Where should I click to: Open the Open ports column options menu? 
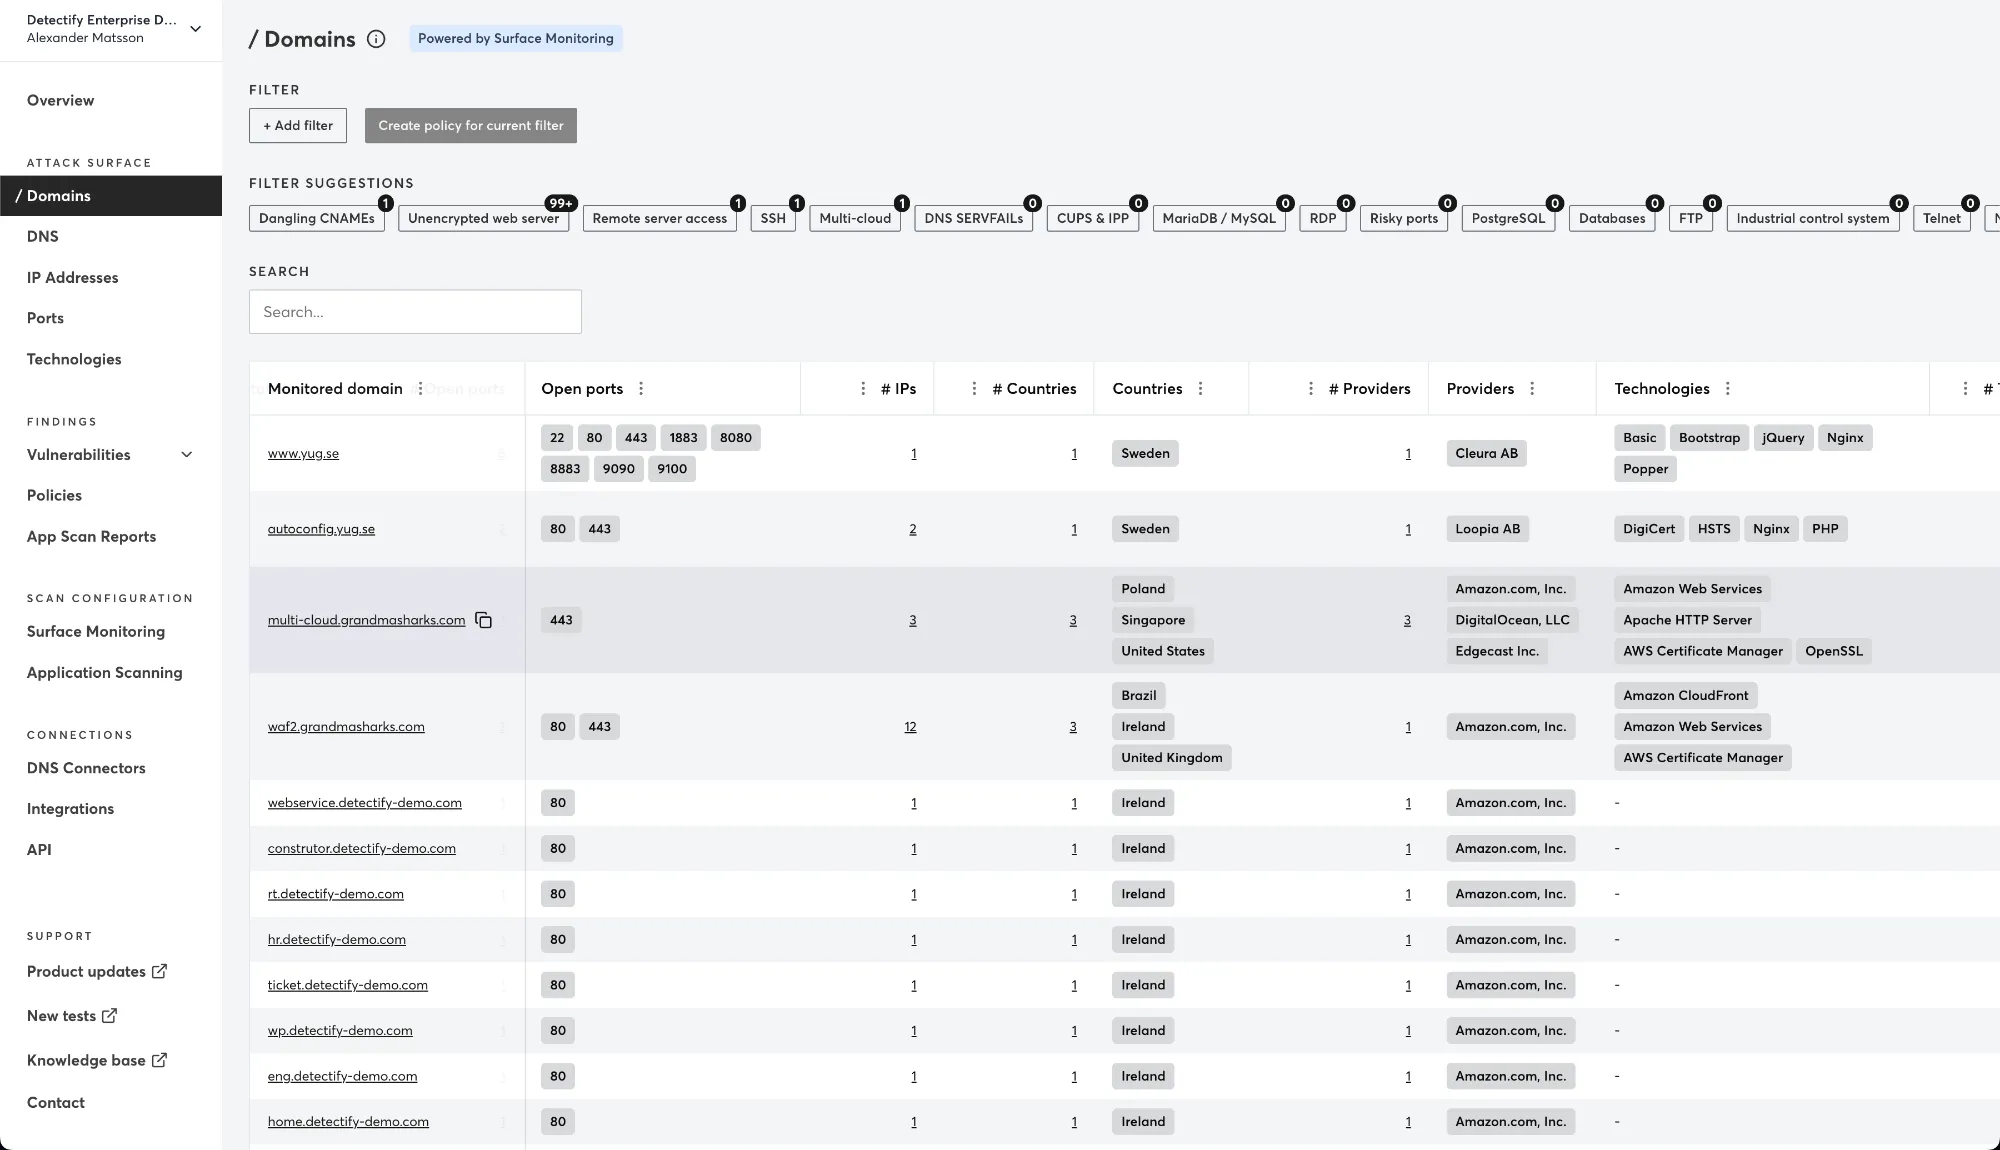point(641,389)
